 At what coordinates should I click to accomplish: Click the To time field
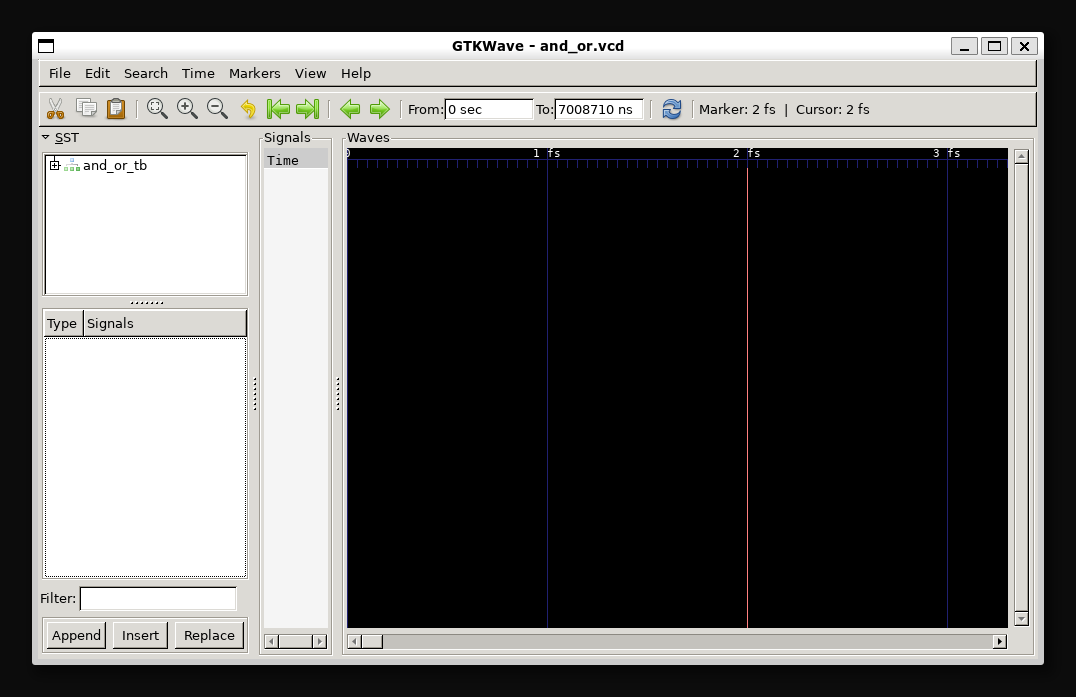pos(598,109)
